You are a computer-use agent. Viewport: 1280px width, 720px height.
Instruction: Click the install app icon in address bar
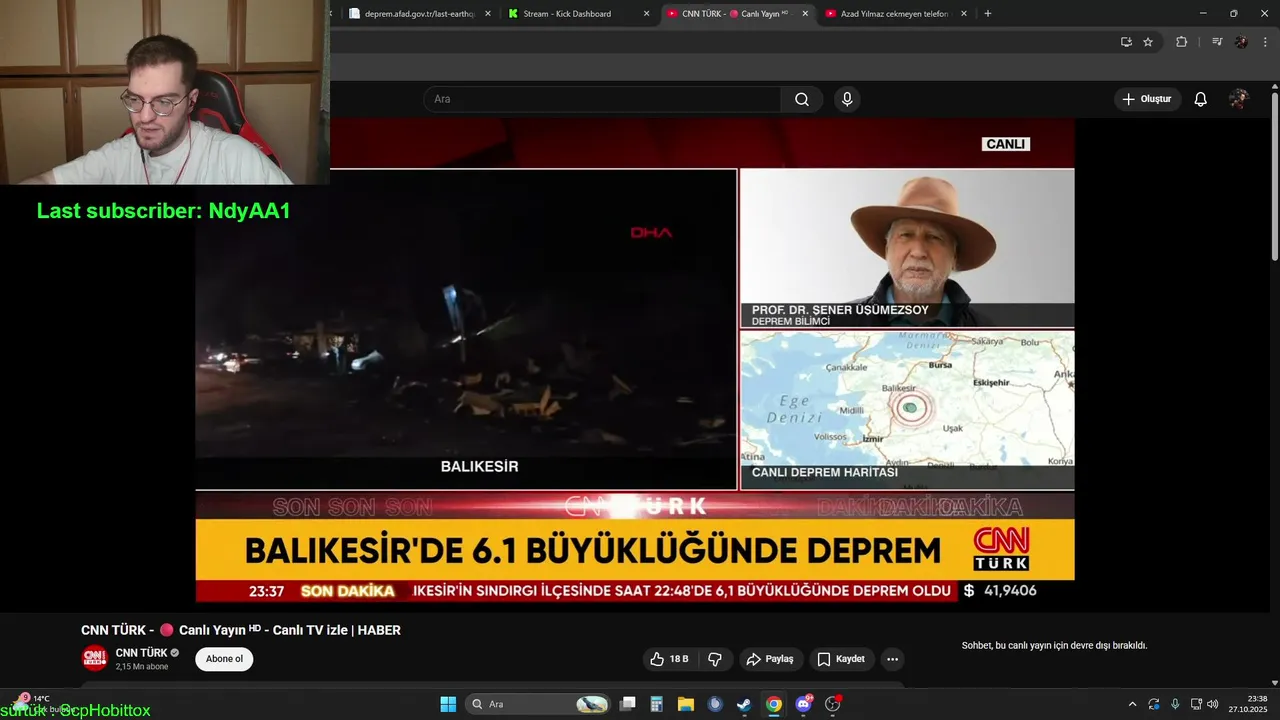coord(1126,42)
